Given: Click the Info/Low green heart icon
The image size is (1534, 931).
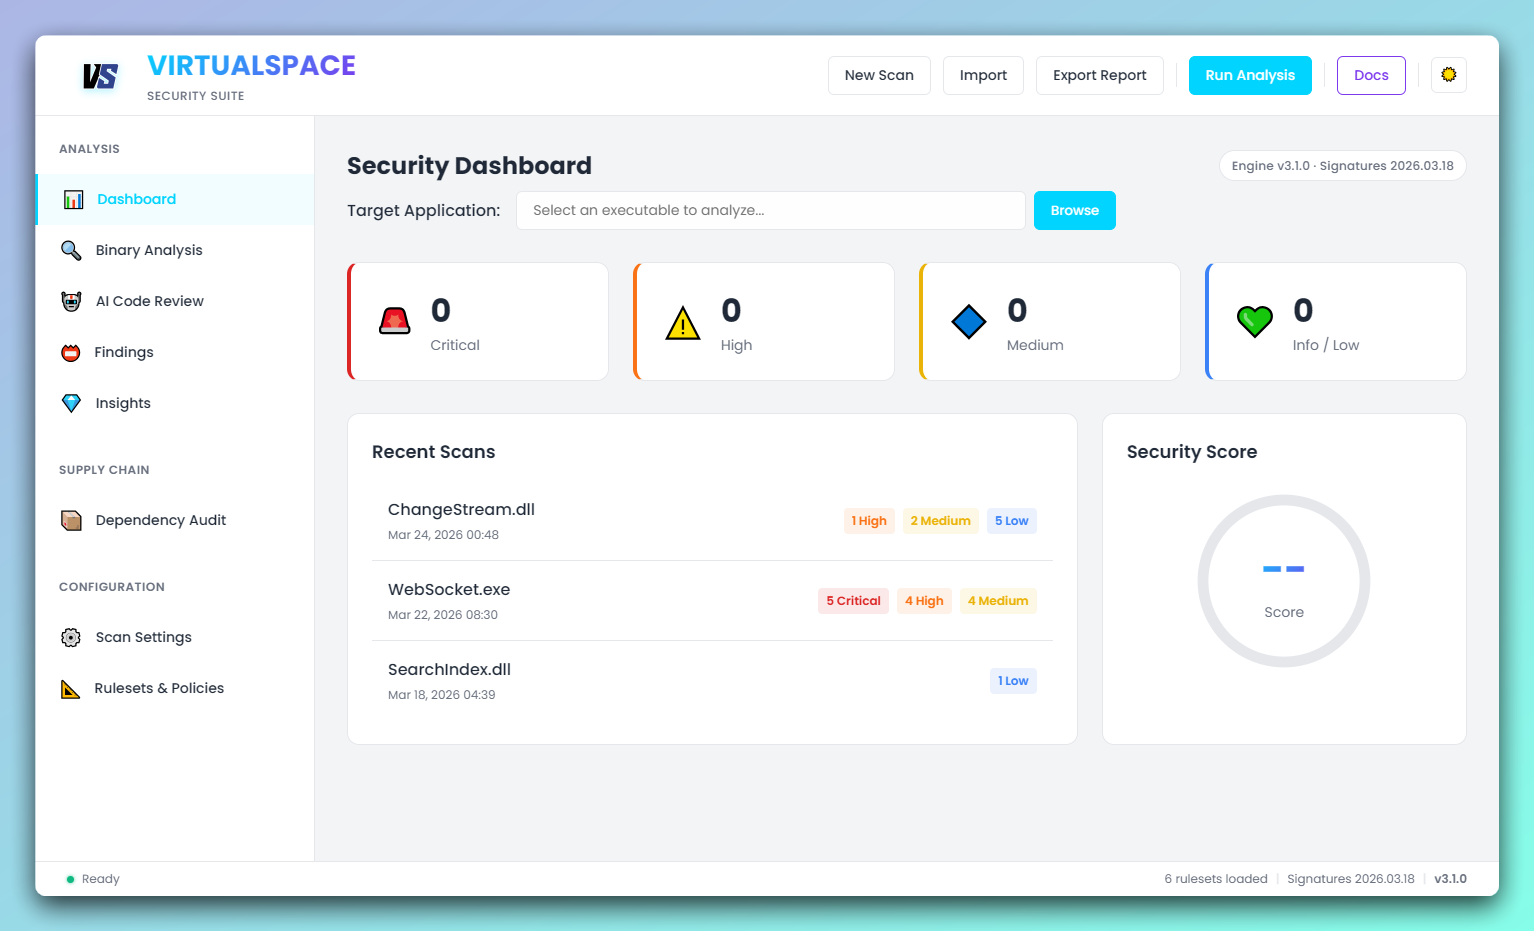Looking at the screenshot, I should 1254,321.
